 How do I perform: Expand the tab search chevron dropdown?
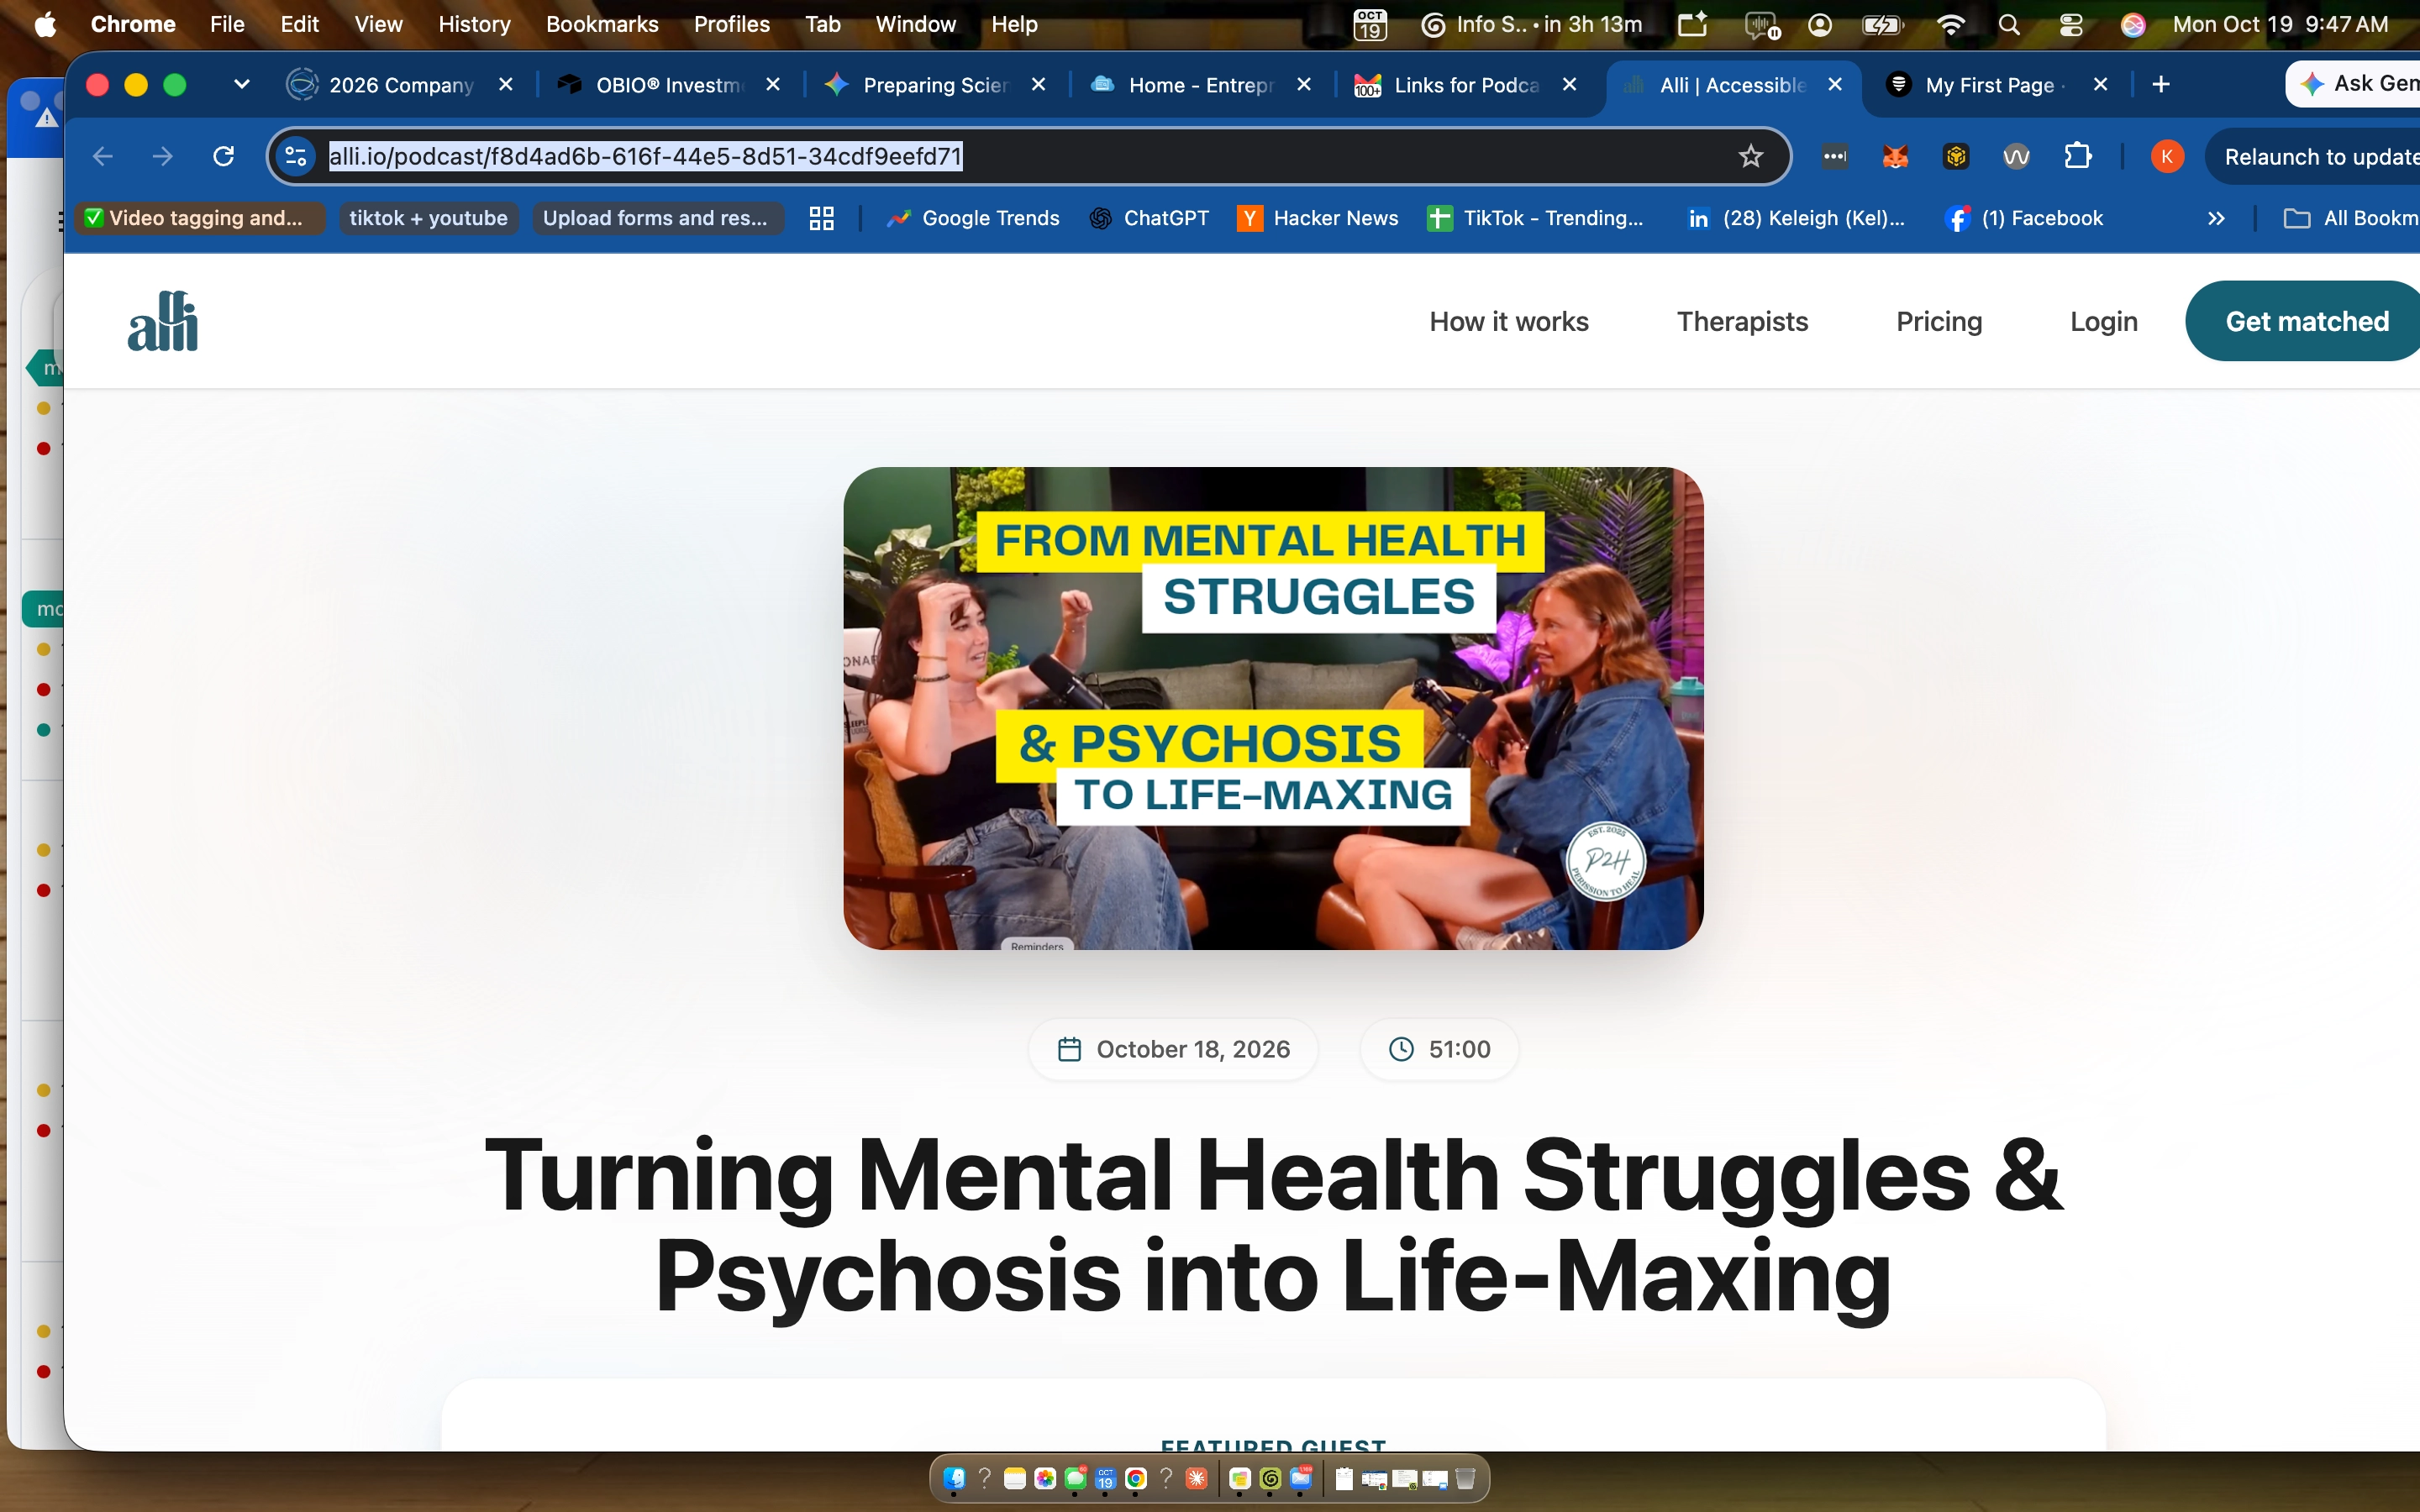tap(241, 85)
